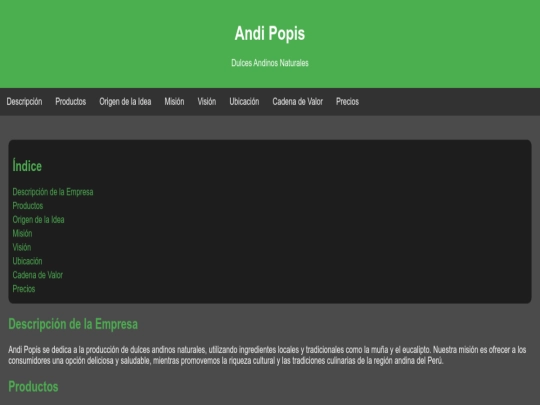540x405 pixels.
Task: Go to Productos in the navigation bar
Action: pos(71,102)
